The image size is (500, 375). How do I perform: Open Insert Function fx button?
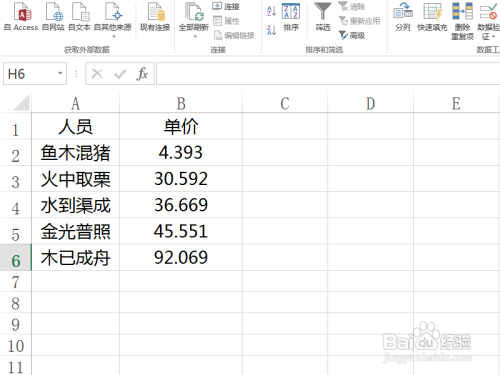142,74
